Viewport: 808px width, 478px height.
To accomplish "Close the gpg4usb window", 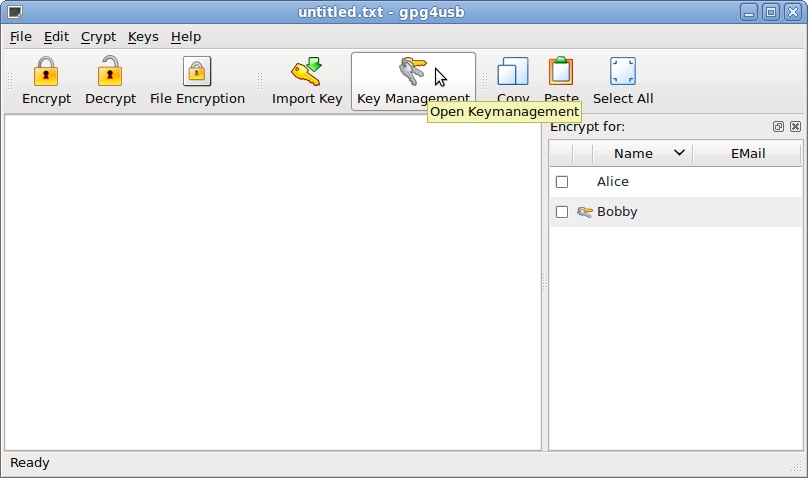I will click(793, 12).
